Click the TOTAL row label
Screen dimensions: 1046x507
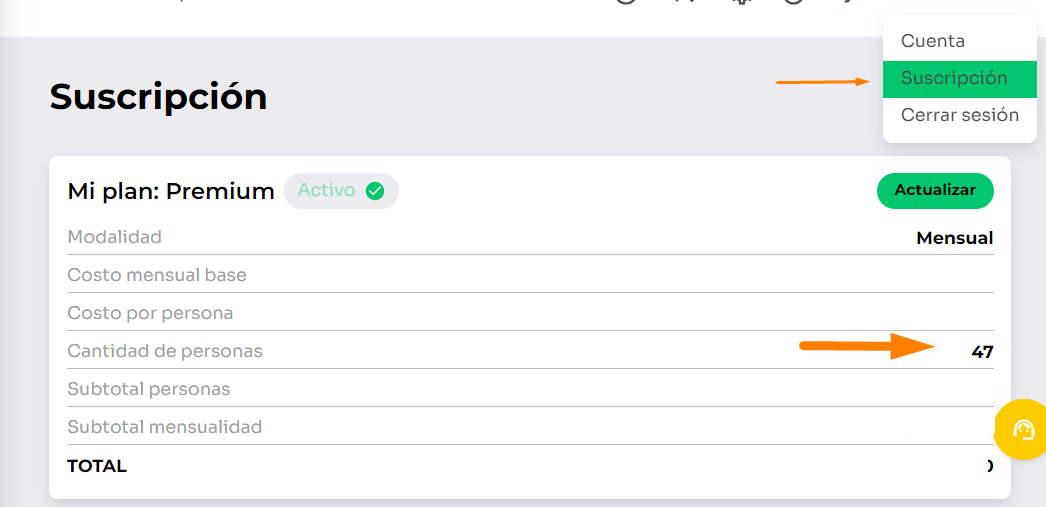[x=97, y=466]
